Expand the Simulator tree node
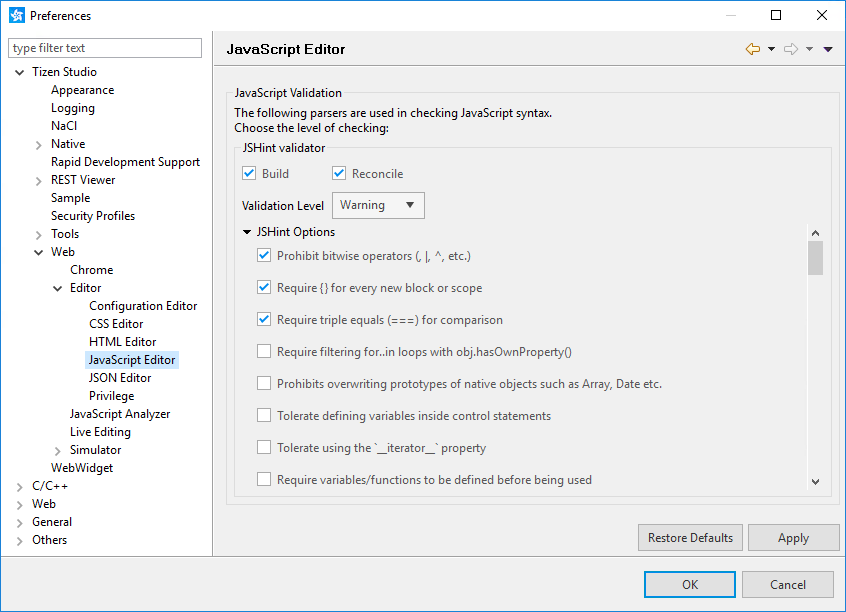The width and height of the screenshot is (846, 612). point(57,449)
